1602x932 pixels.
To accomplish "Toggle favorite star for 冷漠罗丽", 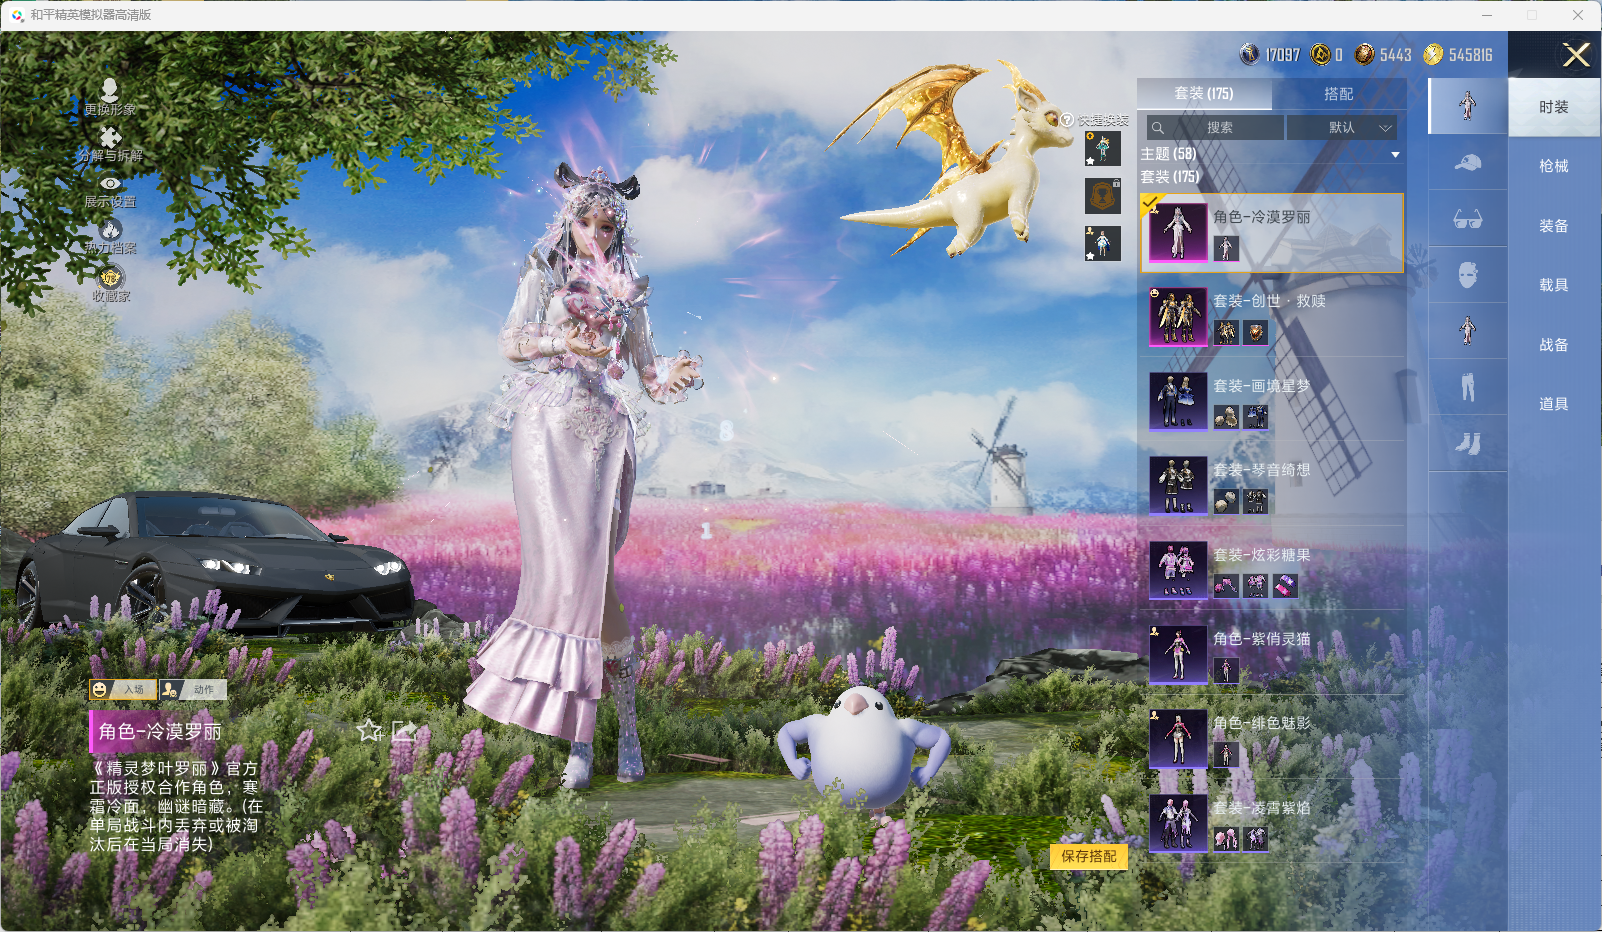I will pyautogui.click(x=370, y=731).
